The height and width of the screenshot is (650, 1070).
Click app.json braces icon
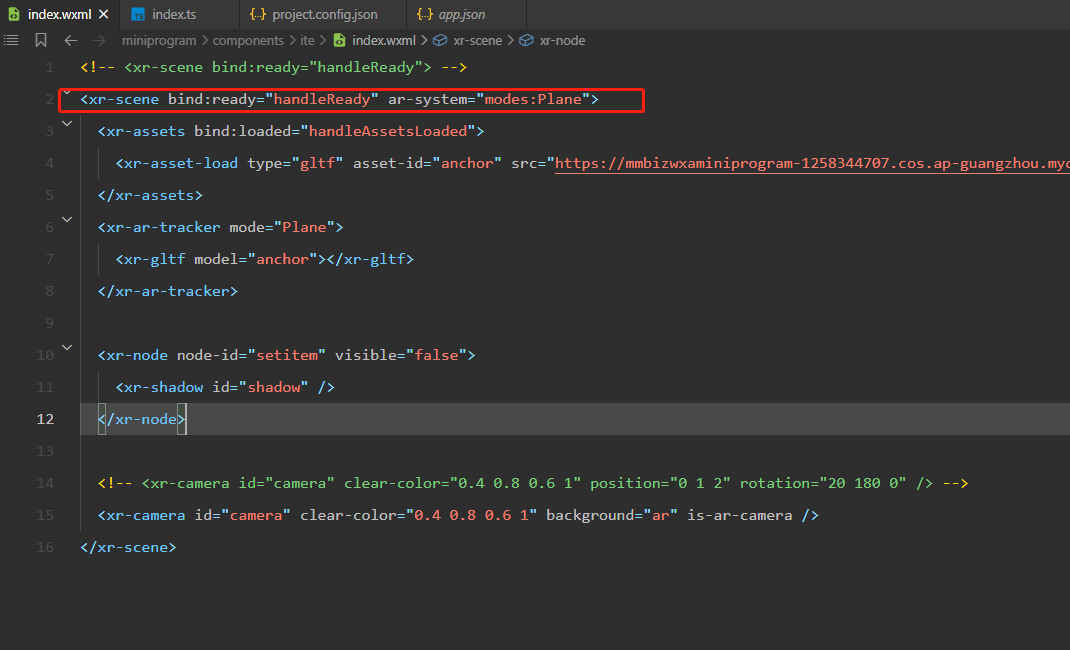click(x=424, y=14)
